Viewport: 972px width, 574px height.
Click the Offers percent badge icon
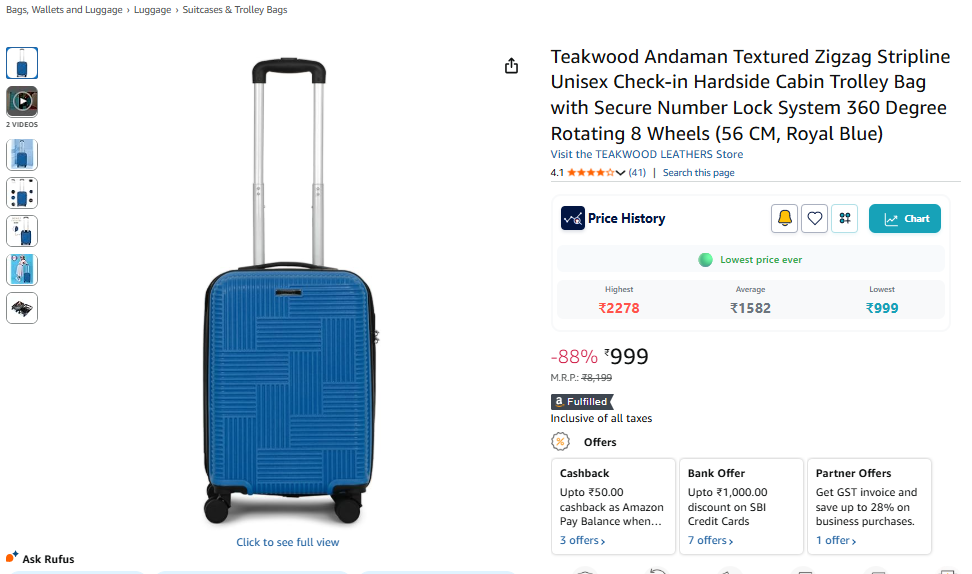pos(560,441)
